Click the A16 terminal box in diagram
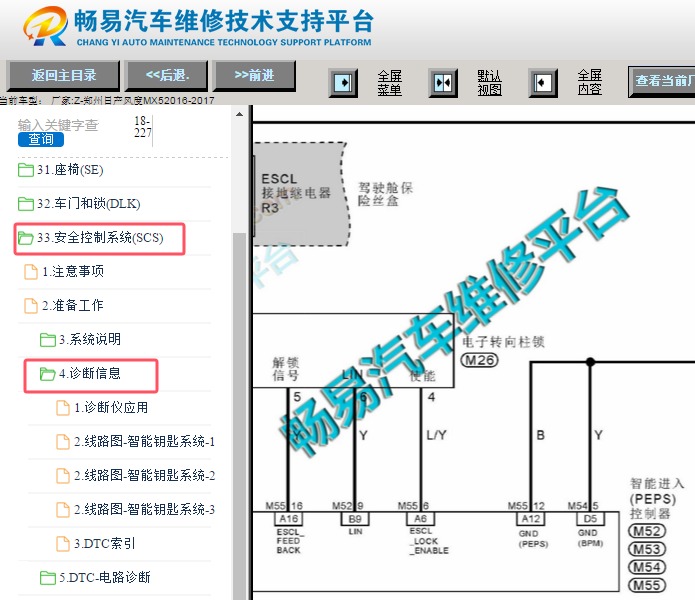 289,518
